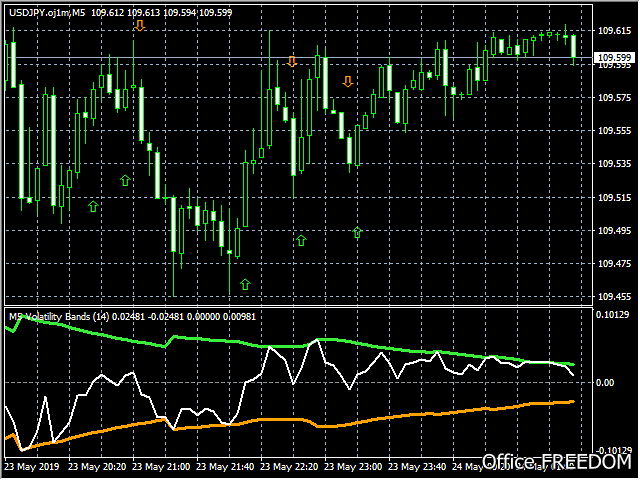Image resolution: width=640 pixels, height=480 pixels.
Task: Click the 0.00 level label in the indicator window
Action: click(605, 383)
